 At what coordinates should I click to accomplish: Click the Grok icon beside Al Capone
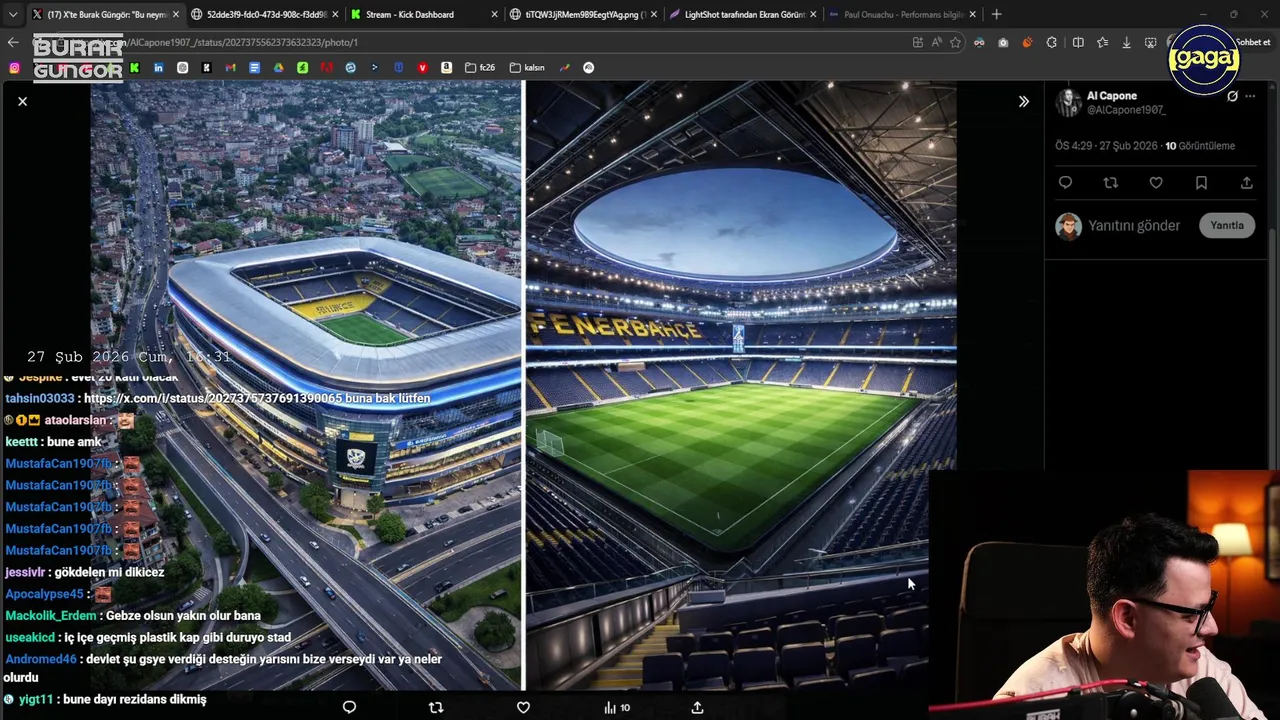1232,96
